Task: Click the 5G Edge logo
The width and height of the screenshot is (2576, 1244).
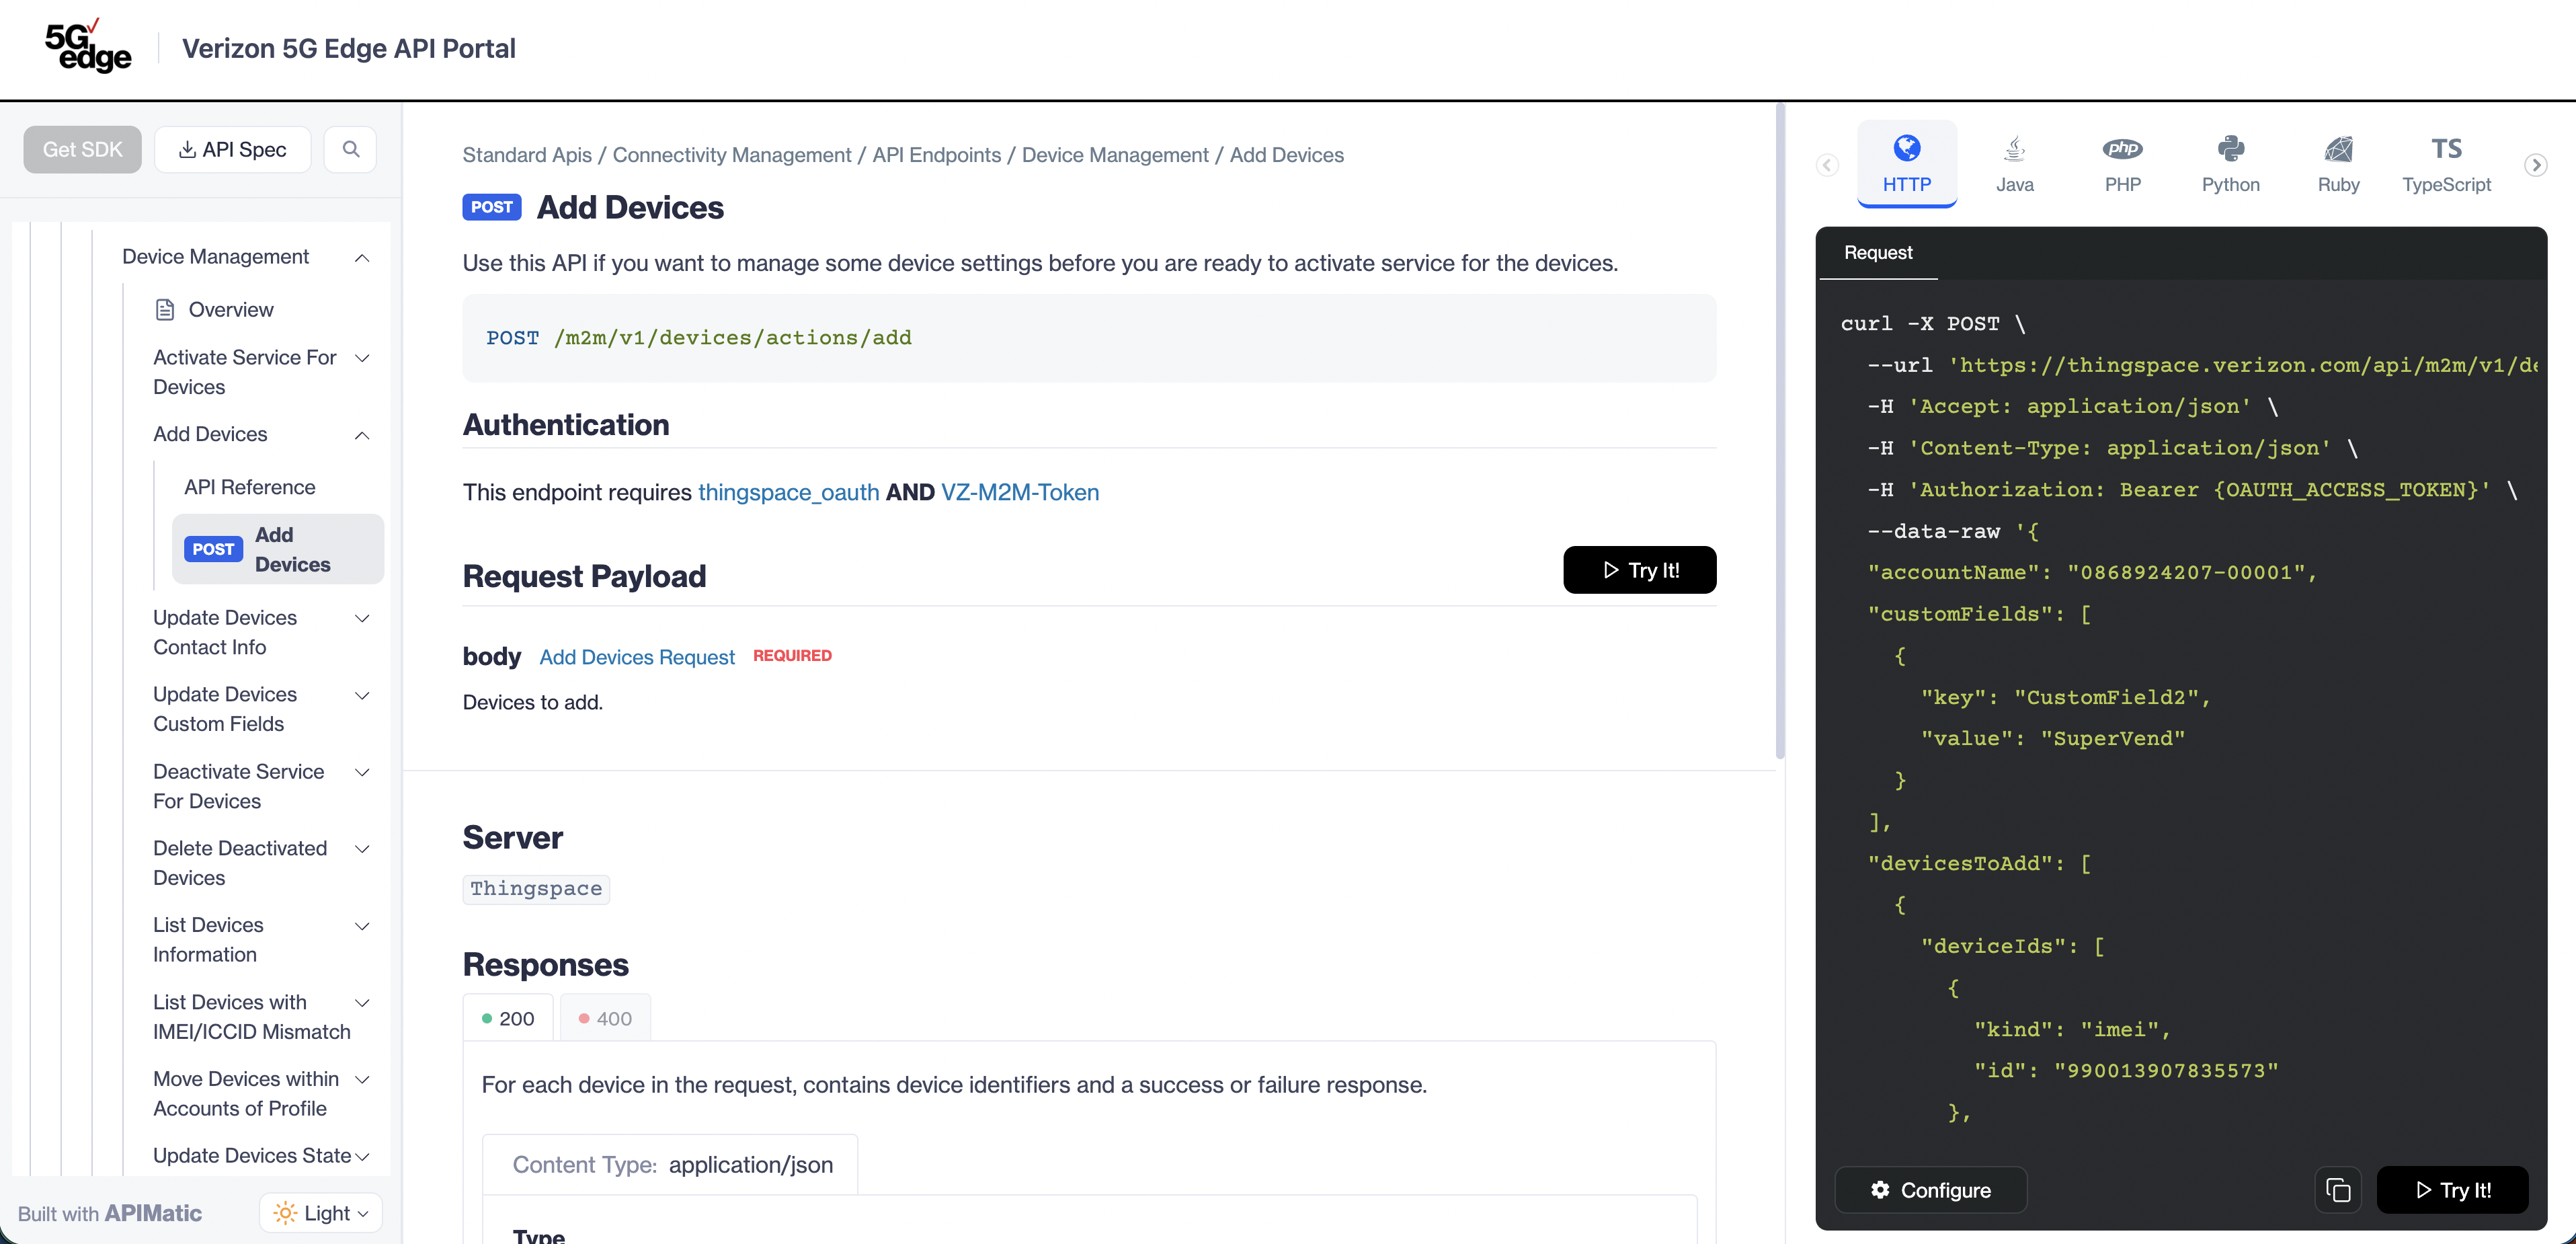Action: 88,47
